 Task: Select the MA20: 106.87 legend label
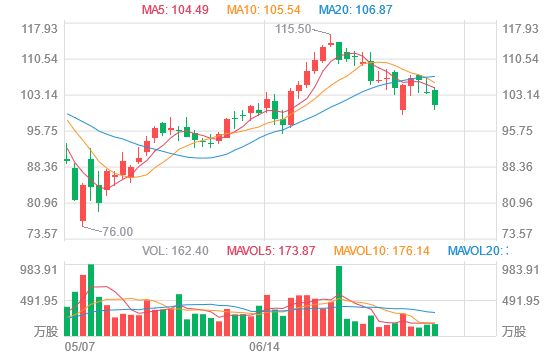click(355, 10)
